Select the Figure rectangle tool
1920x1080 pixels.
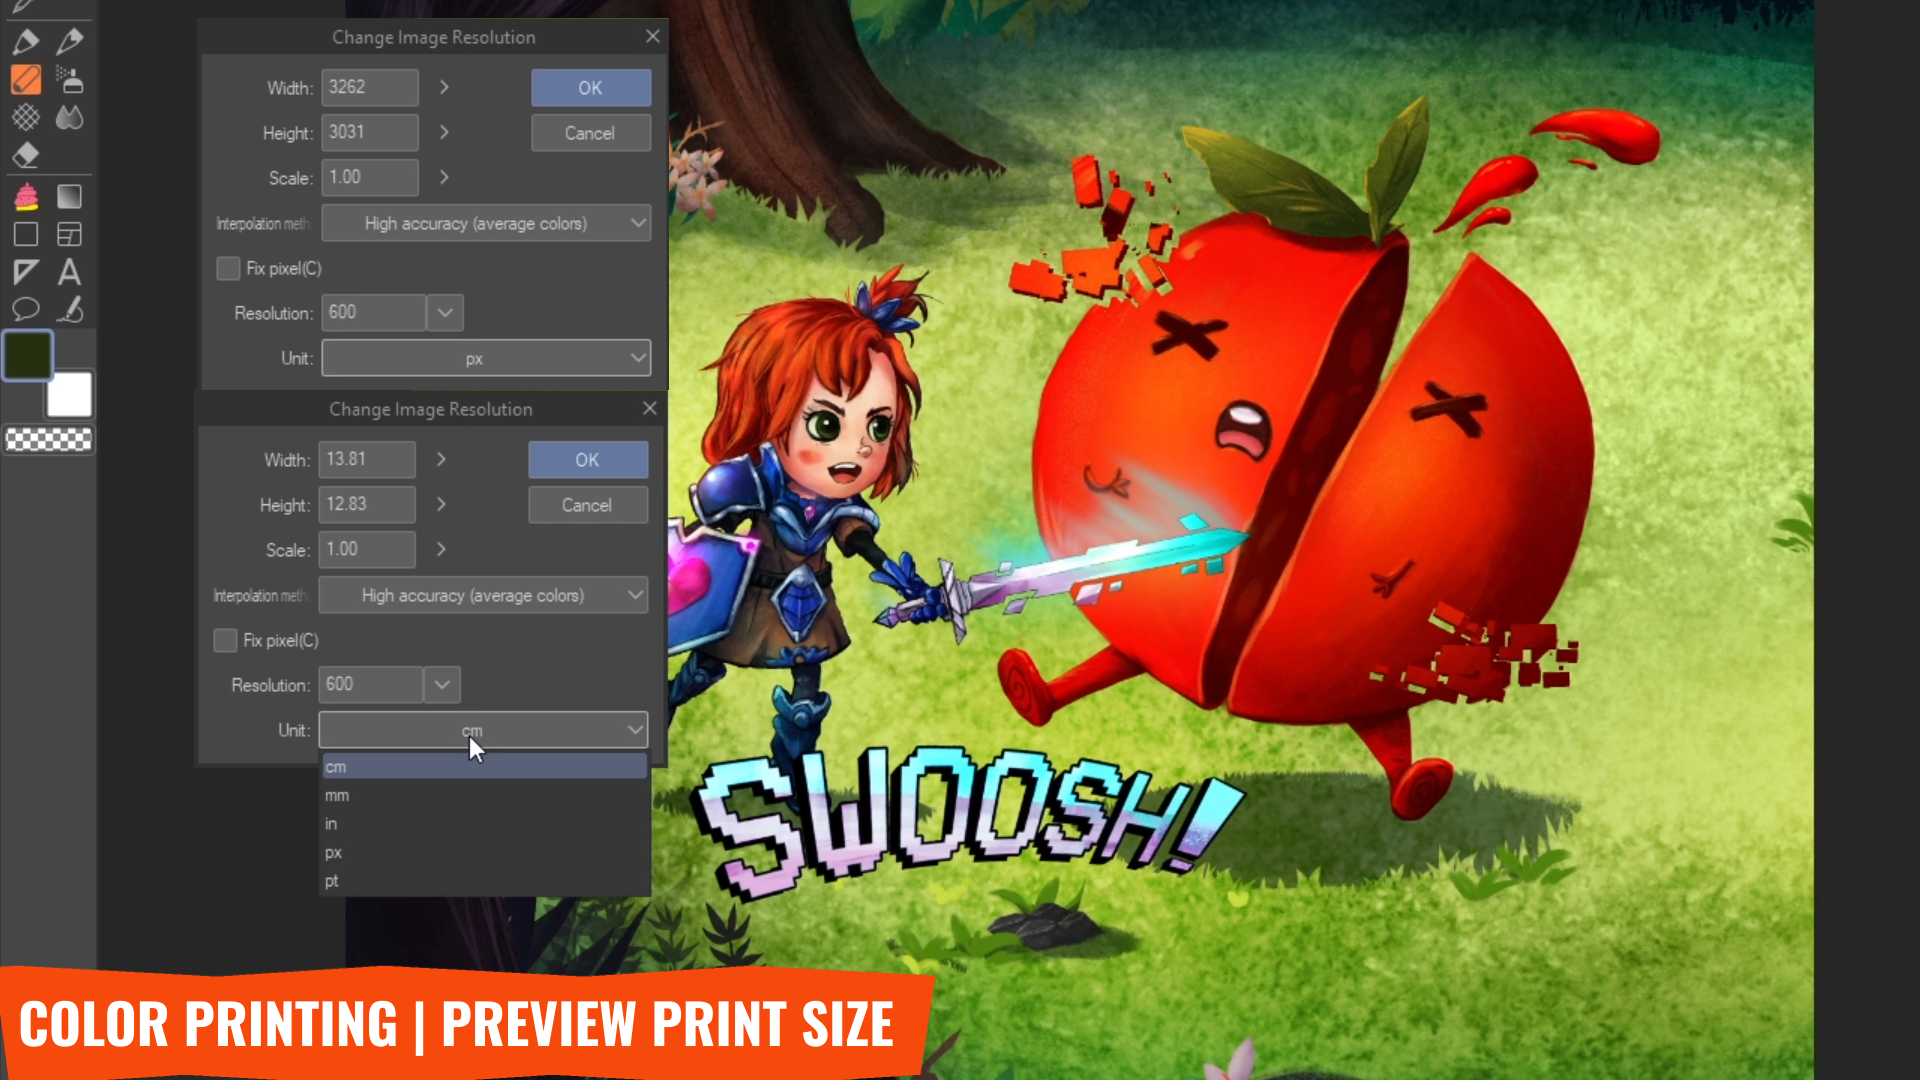[26, 234]
